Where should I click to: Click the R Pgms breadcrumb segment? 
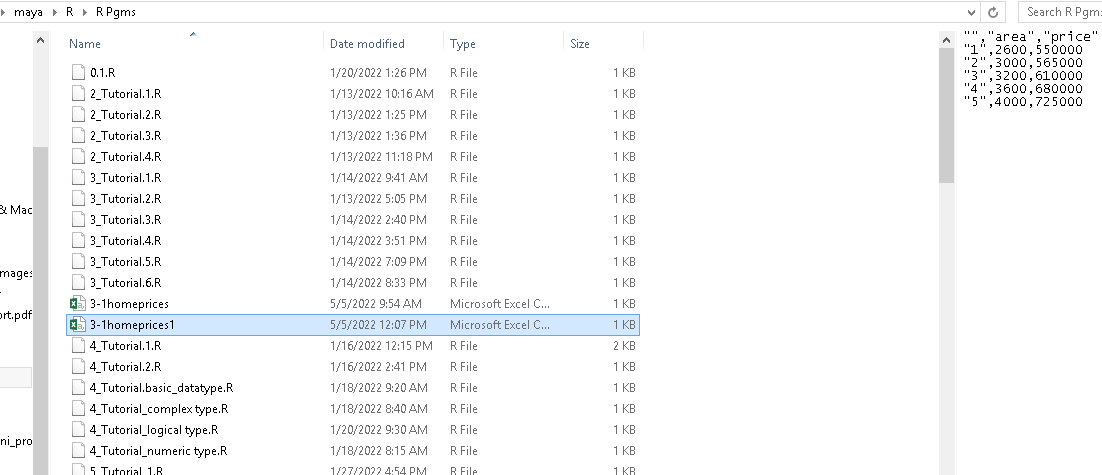pyautogui.click(x=116, y=12)
